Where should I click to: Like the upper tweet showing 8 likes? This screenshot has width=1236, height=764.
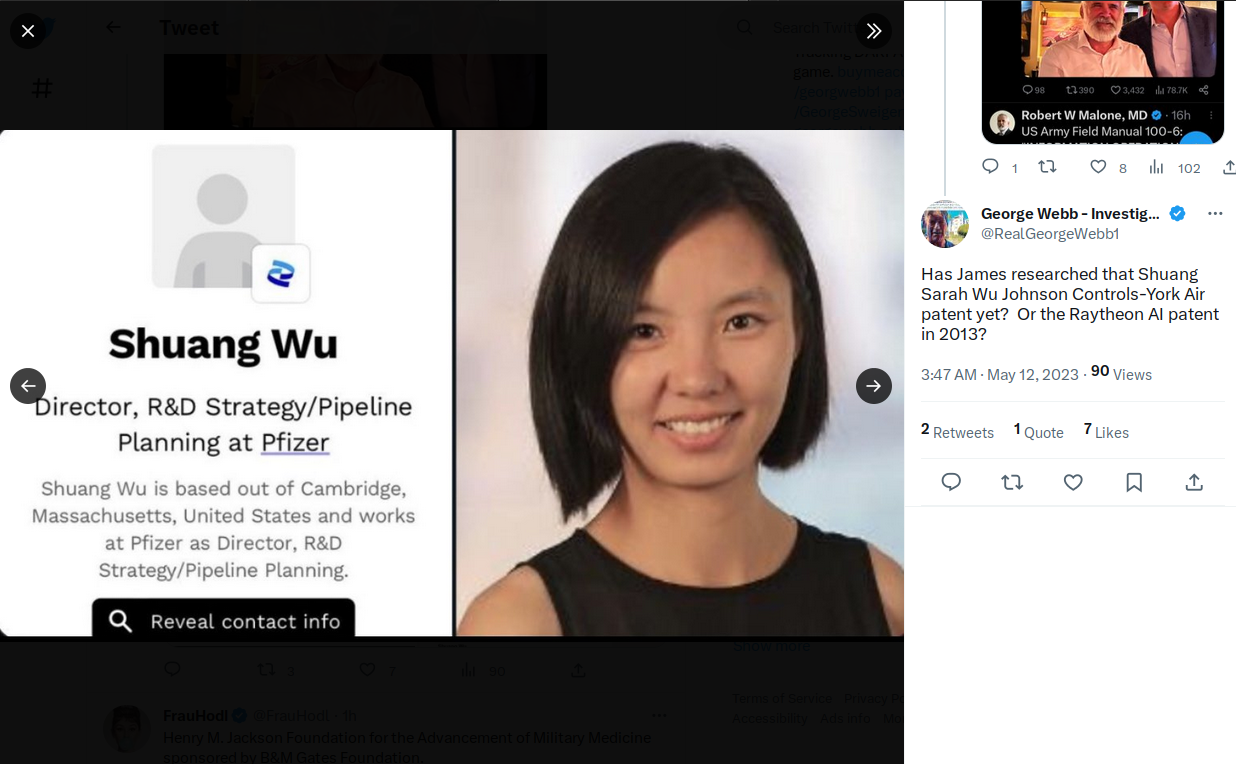(1107, 167)
